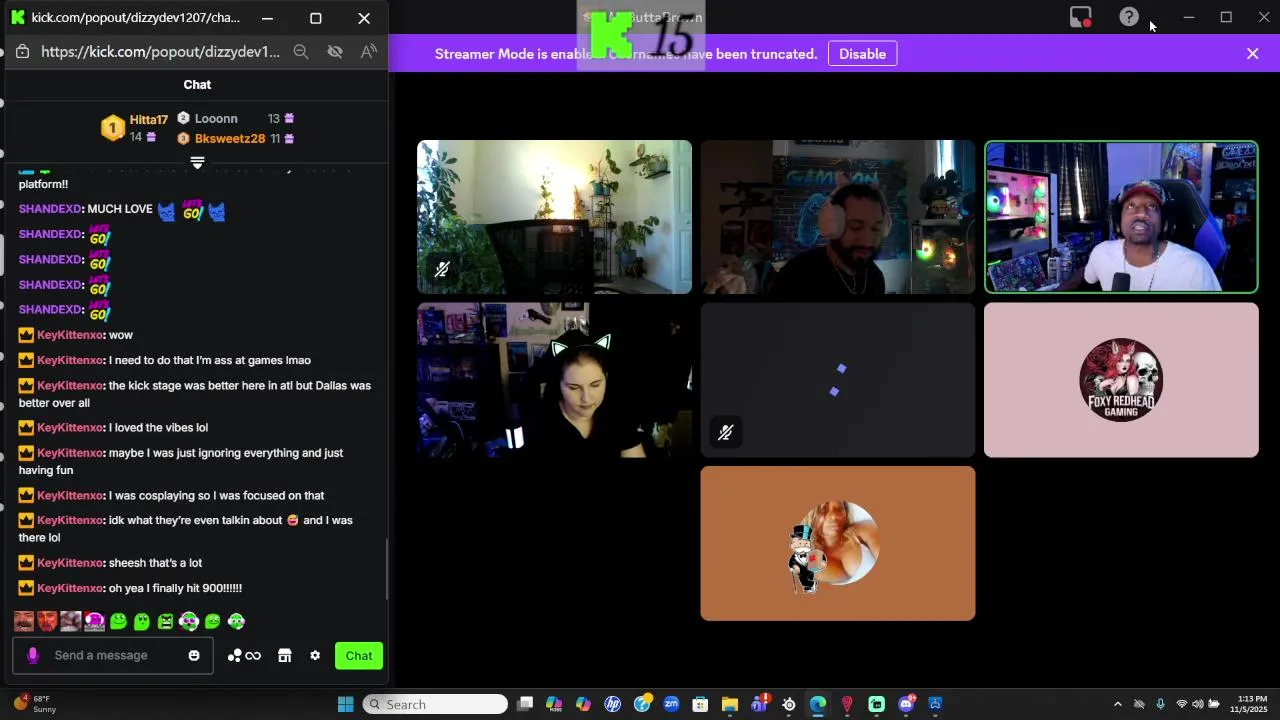The width and height of the screenshot is (1280, 720).
Task: Send message with green Chat button
Action: (359, 656)
